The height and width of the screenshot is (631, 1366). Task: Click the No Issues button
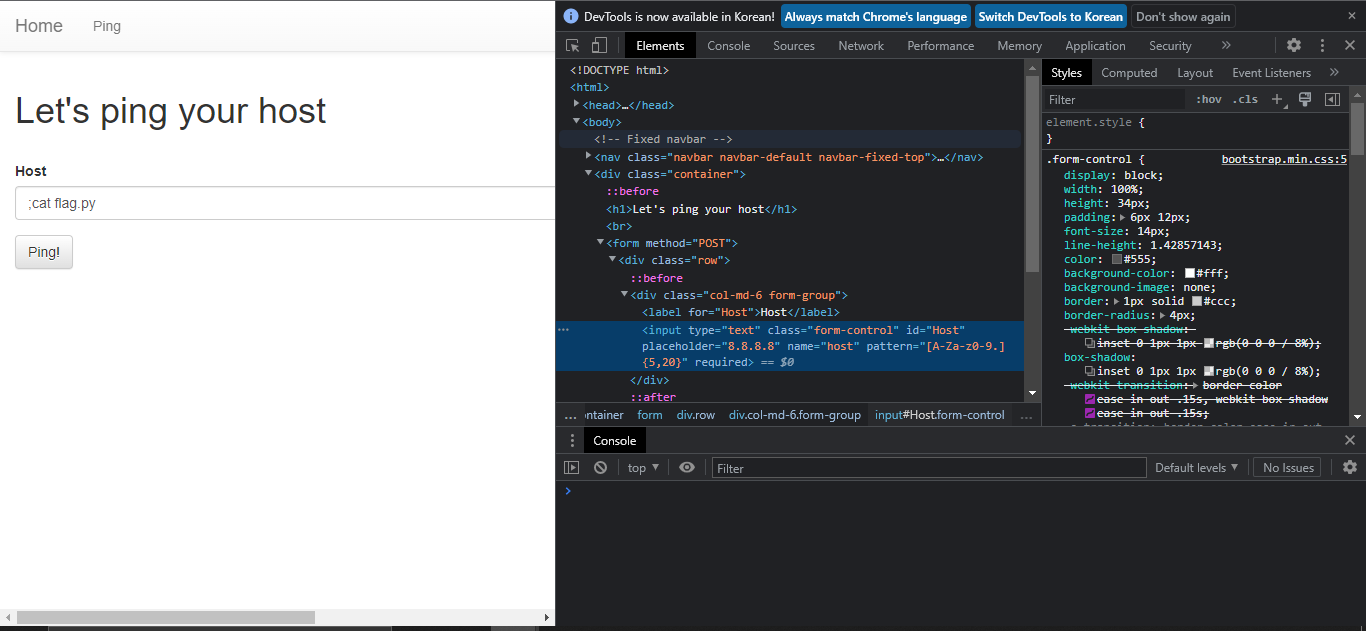point(1288,467)
